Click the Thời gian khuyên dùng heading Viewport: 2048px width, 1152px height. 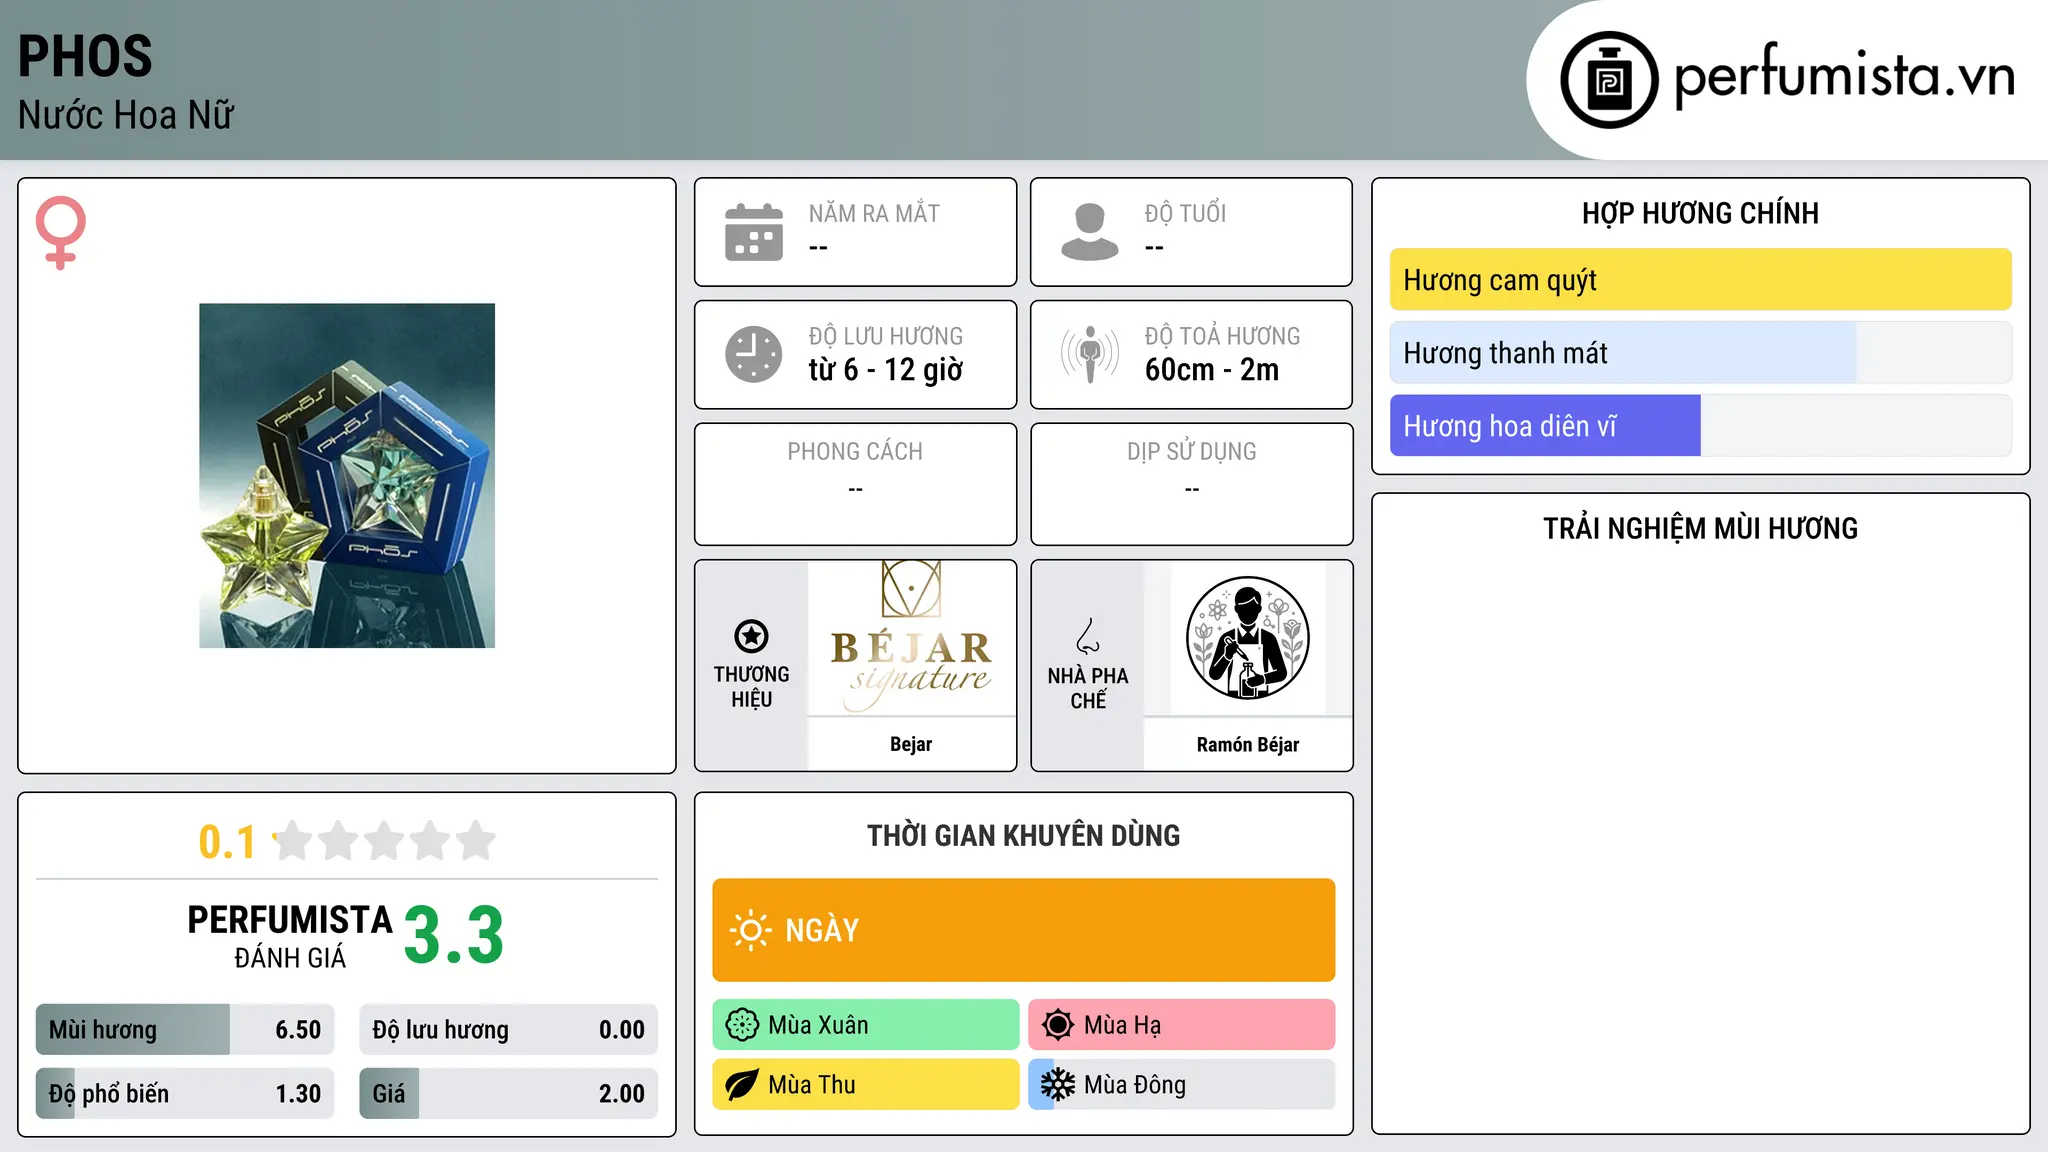click(x=1024, y=835)
